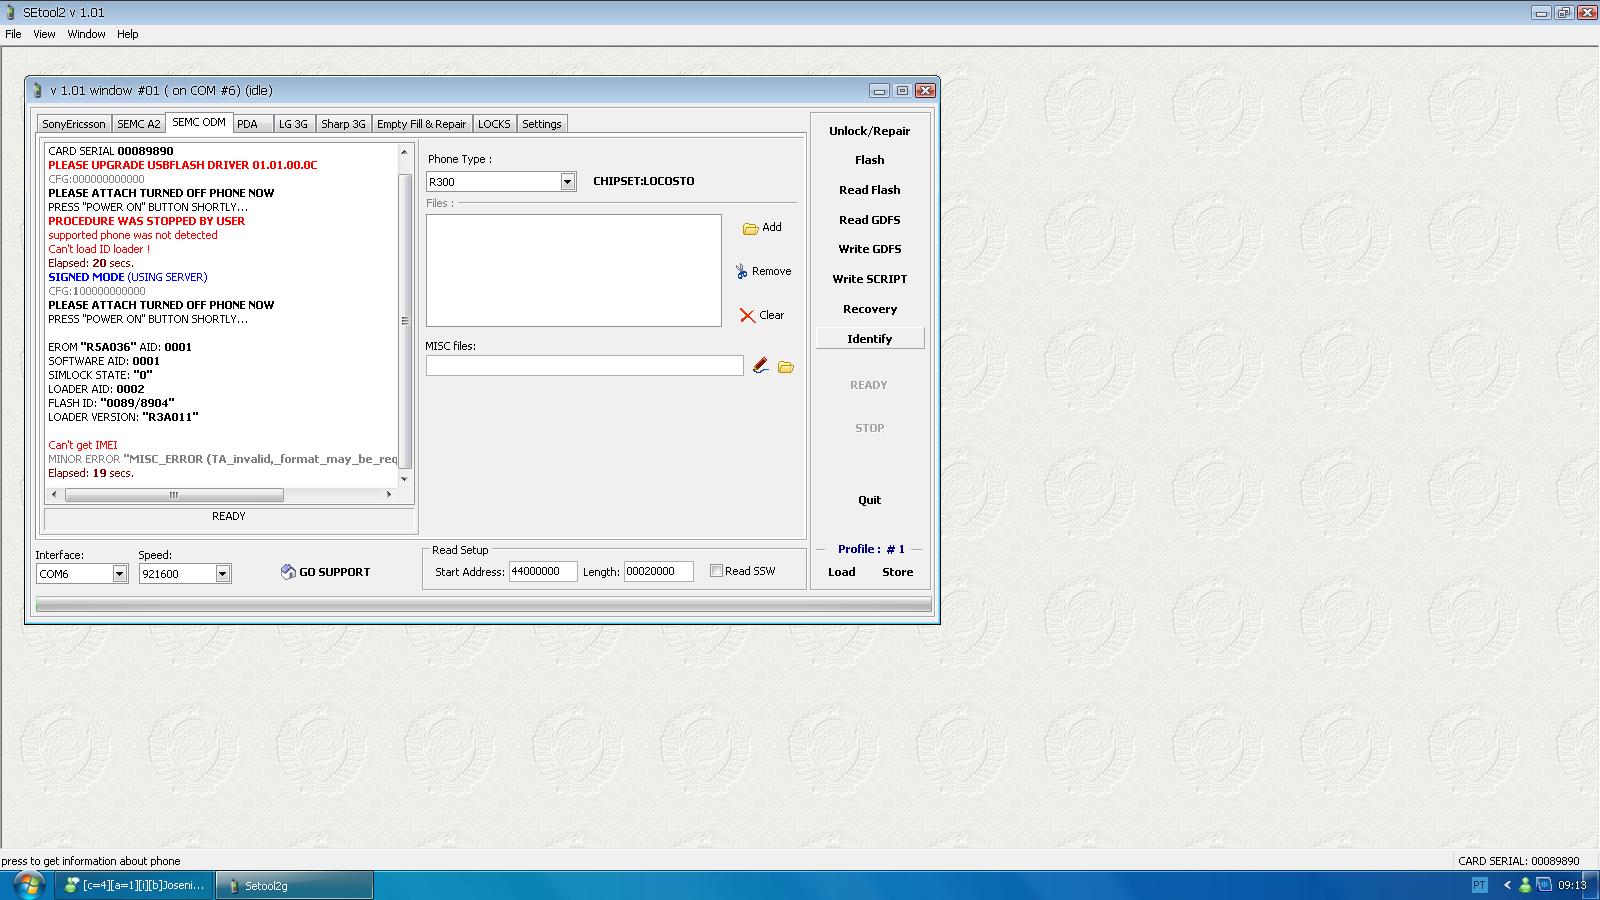Click the "CHIPSET:LOCOSTO" label

643,181
